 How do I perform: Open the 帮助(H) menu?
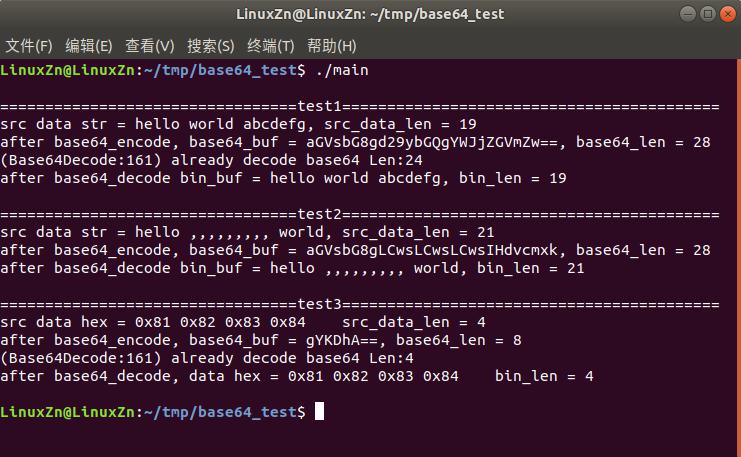[332, 46]
